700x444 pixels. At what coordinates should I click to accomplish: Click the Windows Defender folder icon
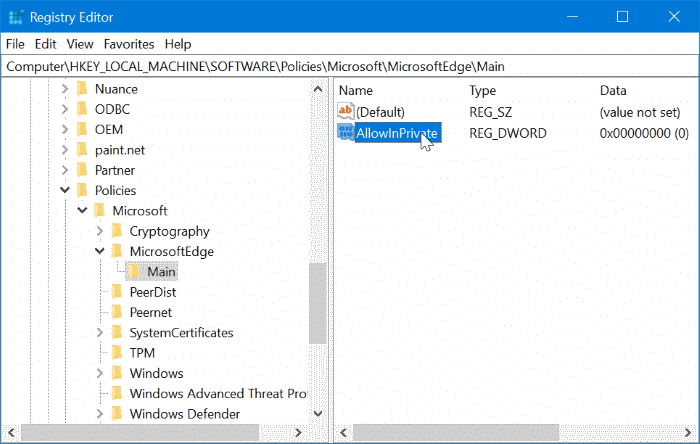point(116,414)
